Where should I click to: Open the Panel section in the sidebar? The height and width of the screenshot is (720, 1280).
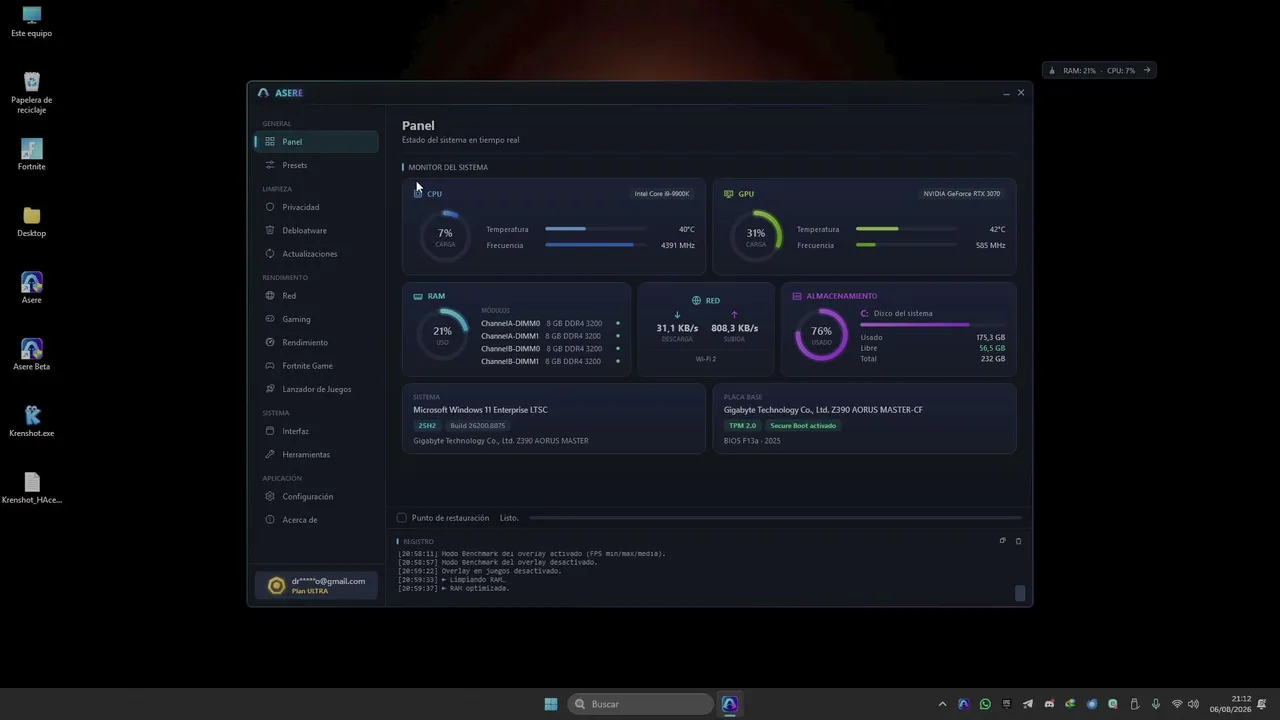(316, 142)
